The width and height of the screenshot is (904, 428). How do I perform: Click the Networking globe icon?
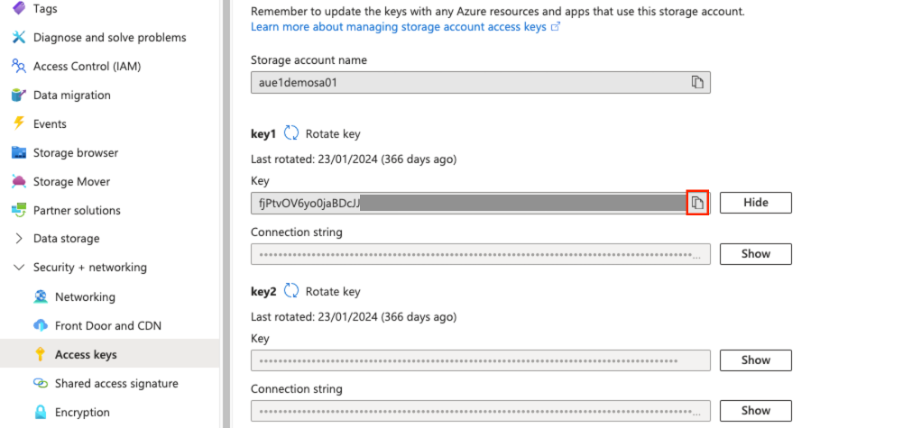[x=40, y=297]
